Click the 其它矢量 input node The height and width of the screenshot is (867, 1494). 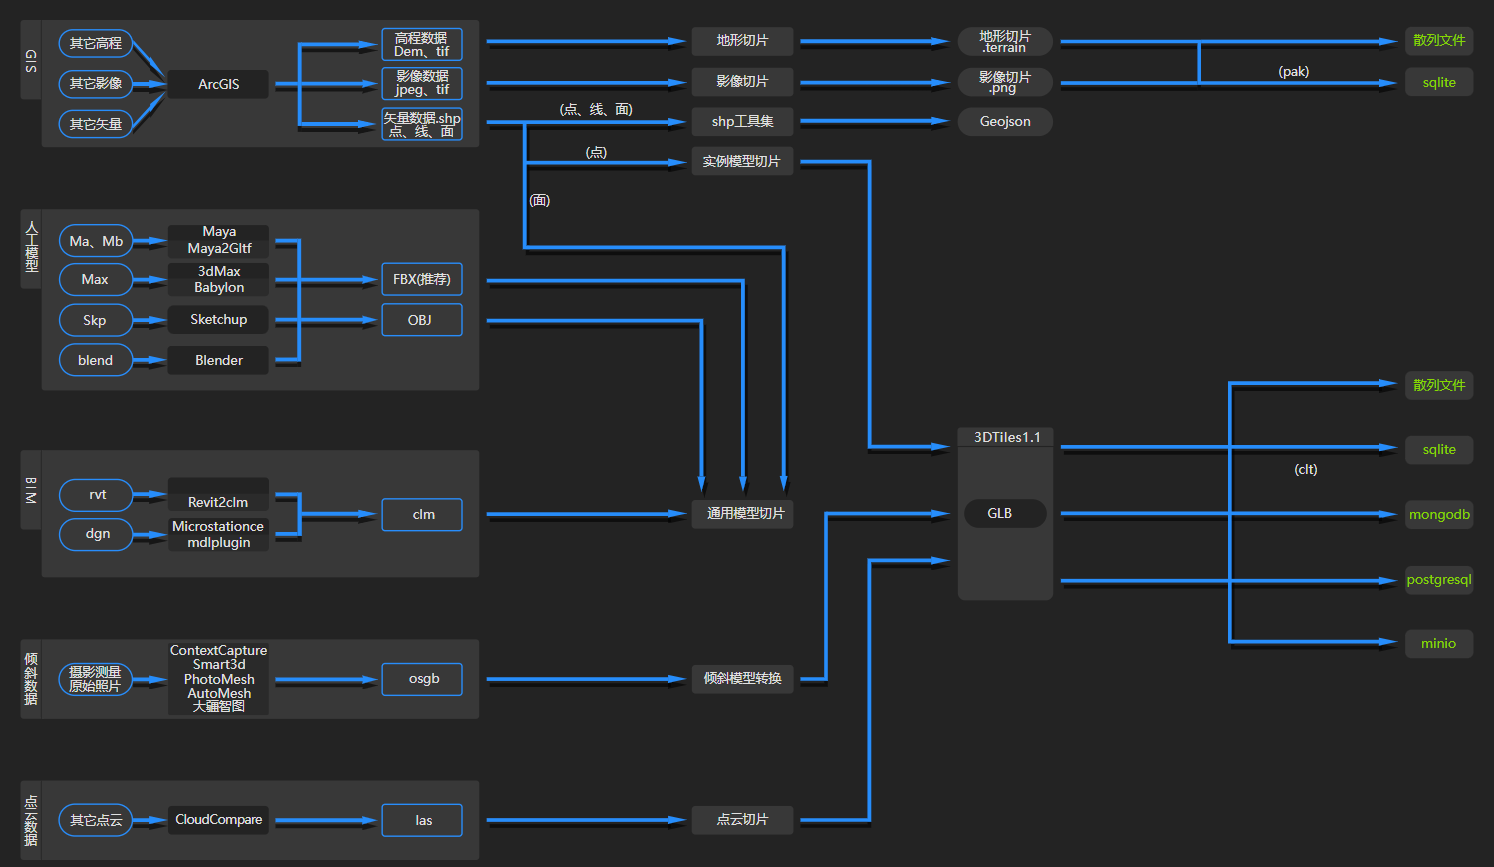point(96,124)
